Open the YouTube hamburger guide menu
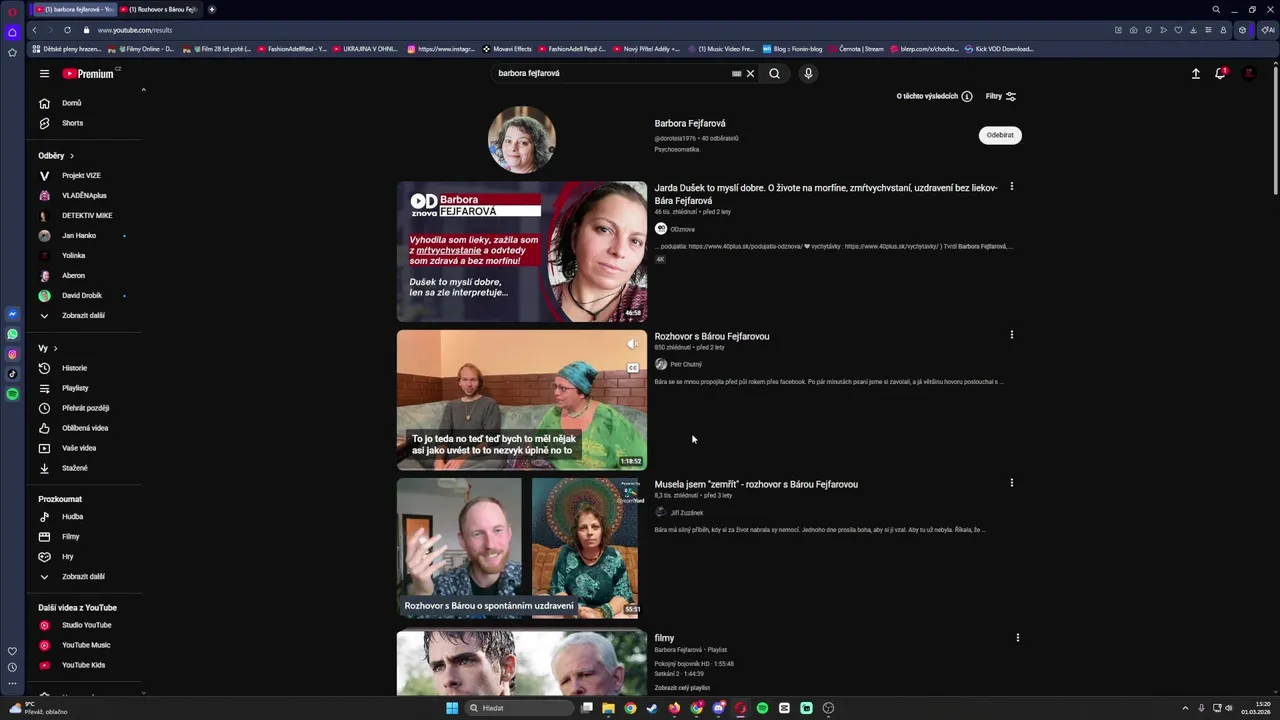Viewport: 1280px width, 720px height. click(x=44, y=74)
